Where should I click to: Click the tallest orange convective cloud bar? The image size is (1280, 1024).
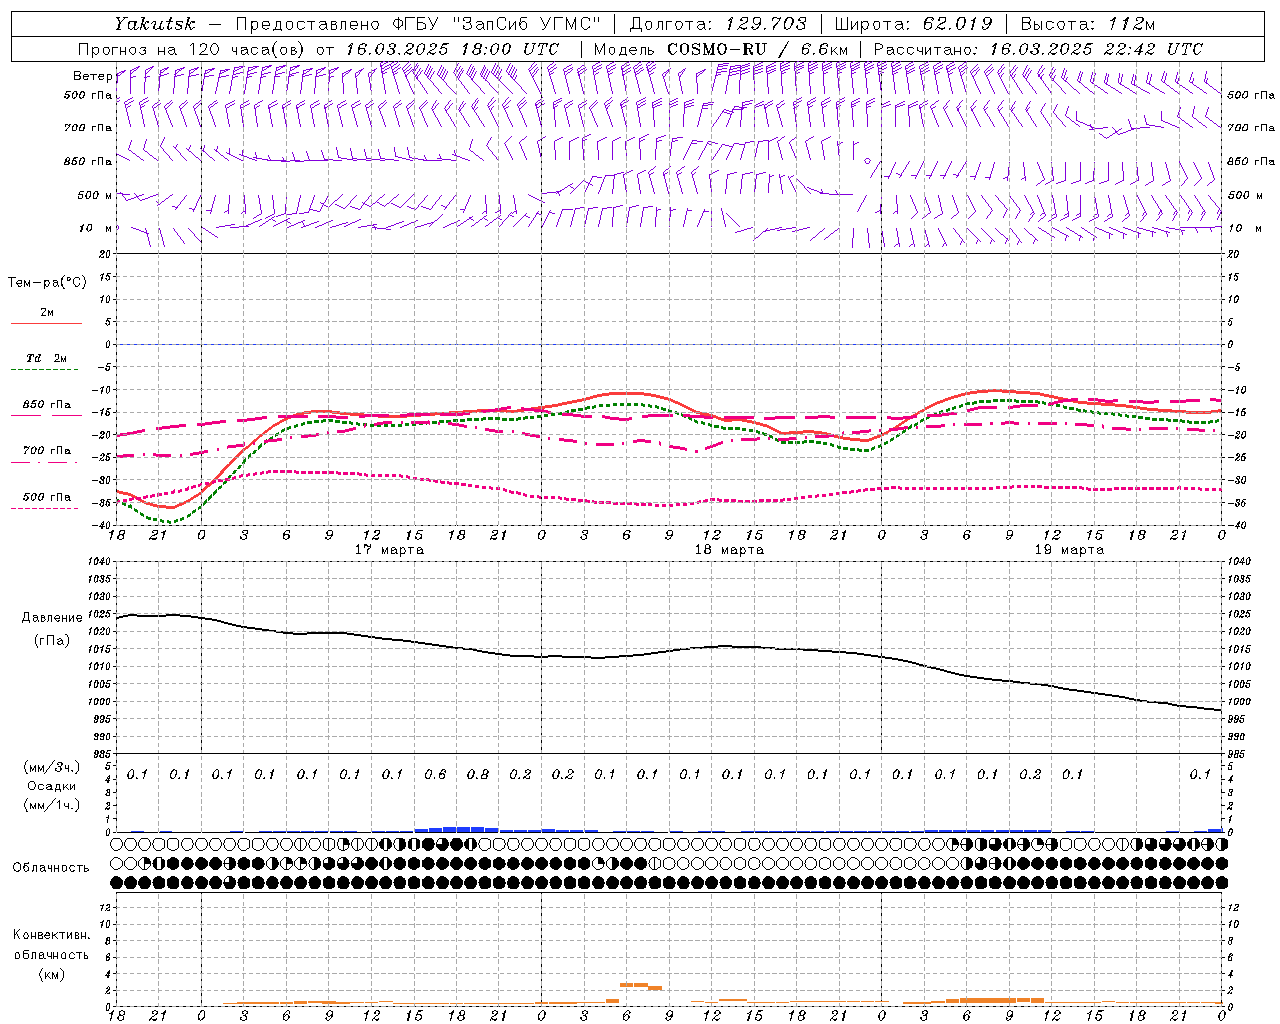[x=634, y=985]
